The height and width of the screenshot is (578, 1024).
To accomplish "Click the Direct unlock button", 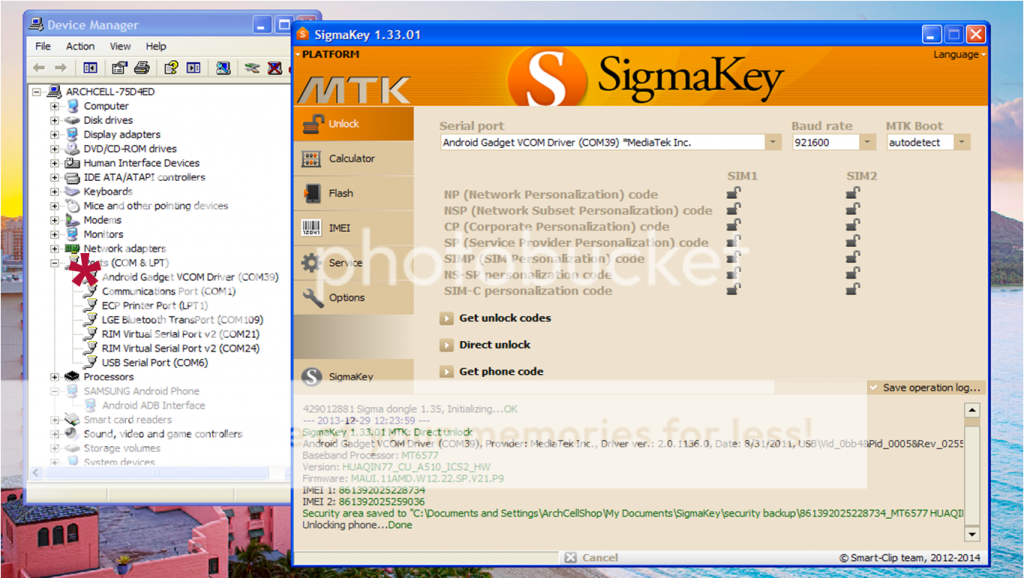I will [x=494, y=345].
